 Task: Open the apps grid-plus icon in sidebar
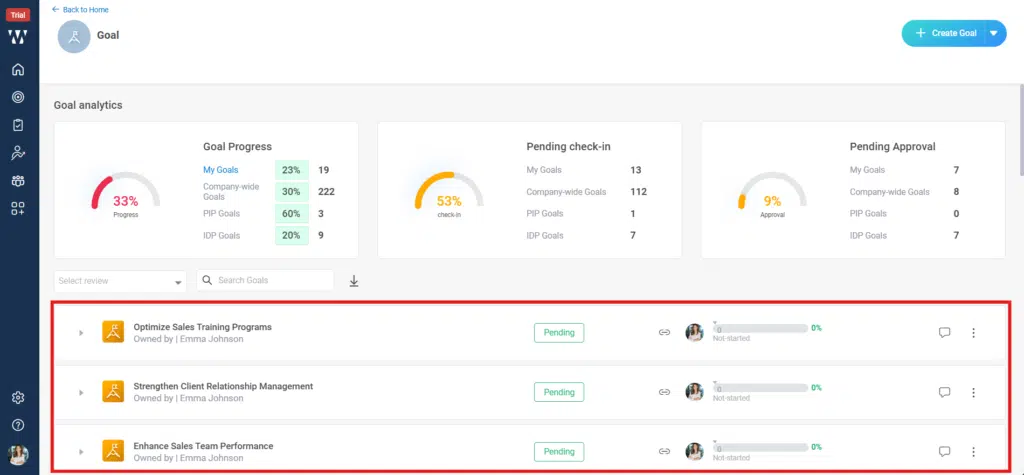click(18, 208)
